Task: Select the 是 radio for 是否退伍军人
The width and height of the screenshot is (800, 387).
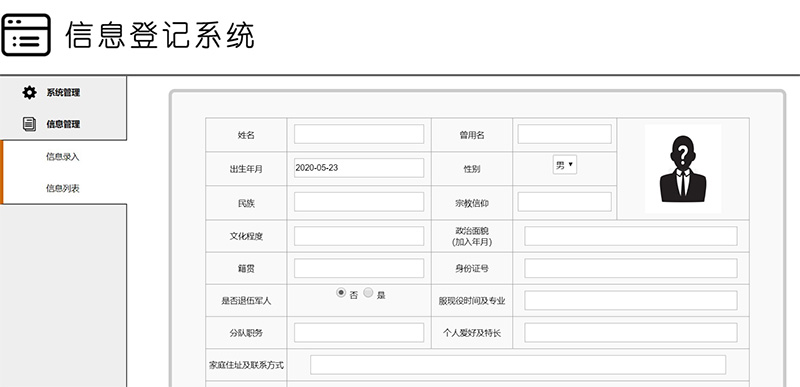Action: [x=368, y=293]
